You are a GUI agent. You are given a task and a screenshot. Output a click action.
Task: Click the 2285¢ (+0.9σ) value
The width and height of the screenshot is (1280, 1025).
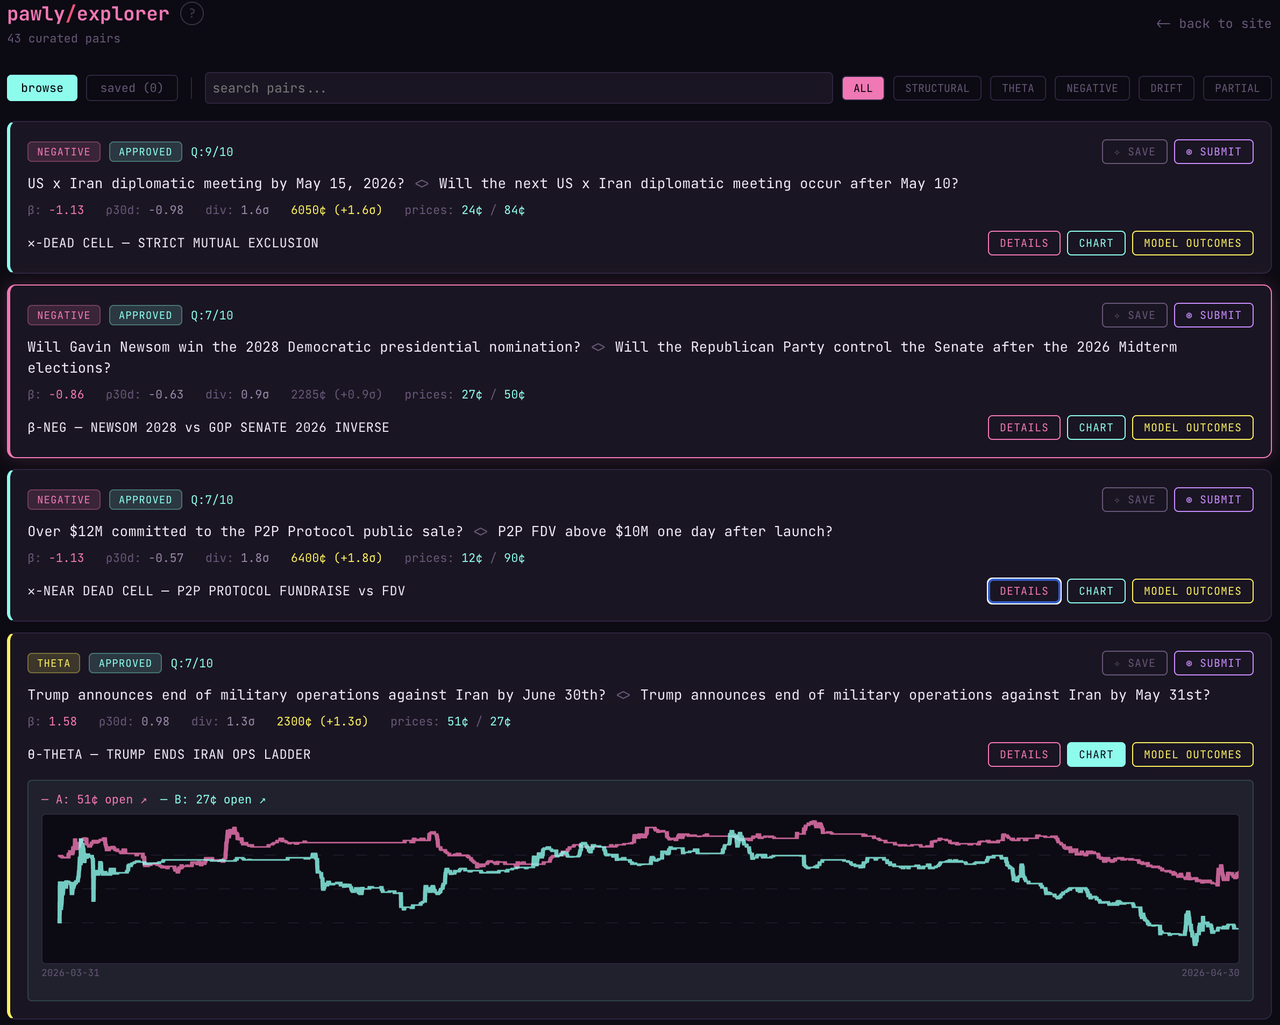click(337, 395)
